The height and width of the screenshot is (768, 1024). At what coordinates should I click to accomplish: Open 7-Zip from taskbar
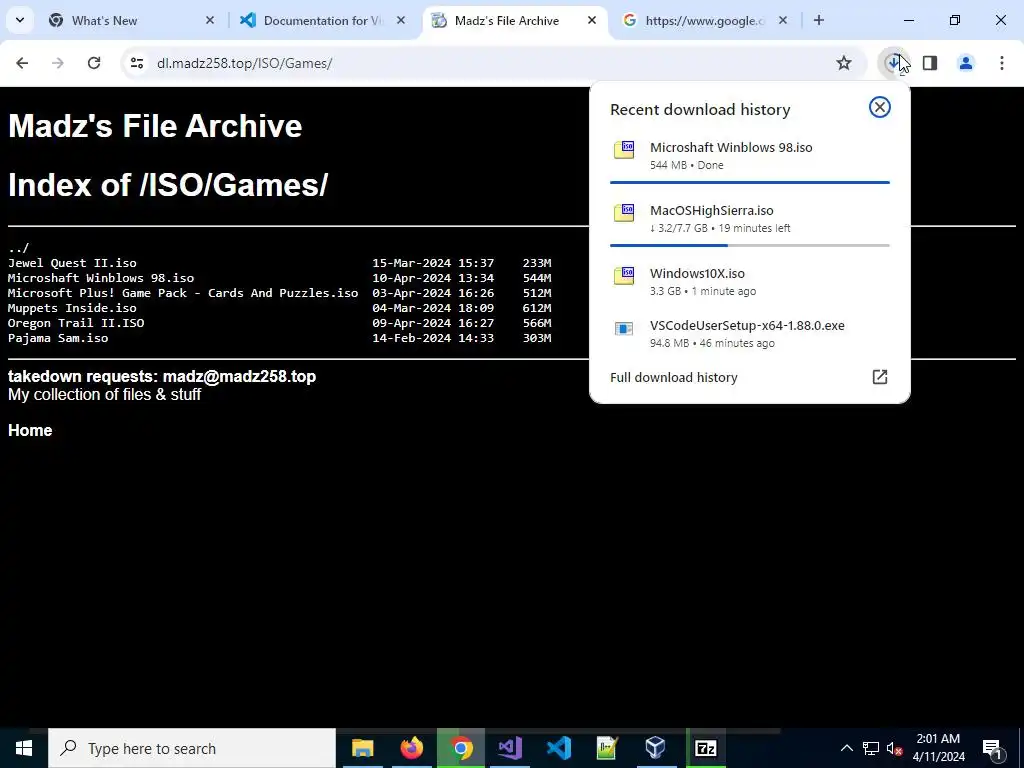pyautogui.click(x=705, y=748)
